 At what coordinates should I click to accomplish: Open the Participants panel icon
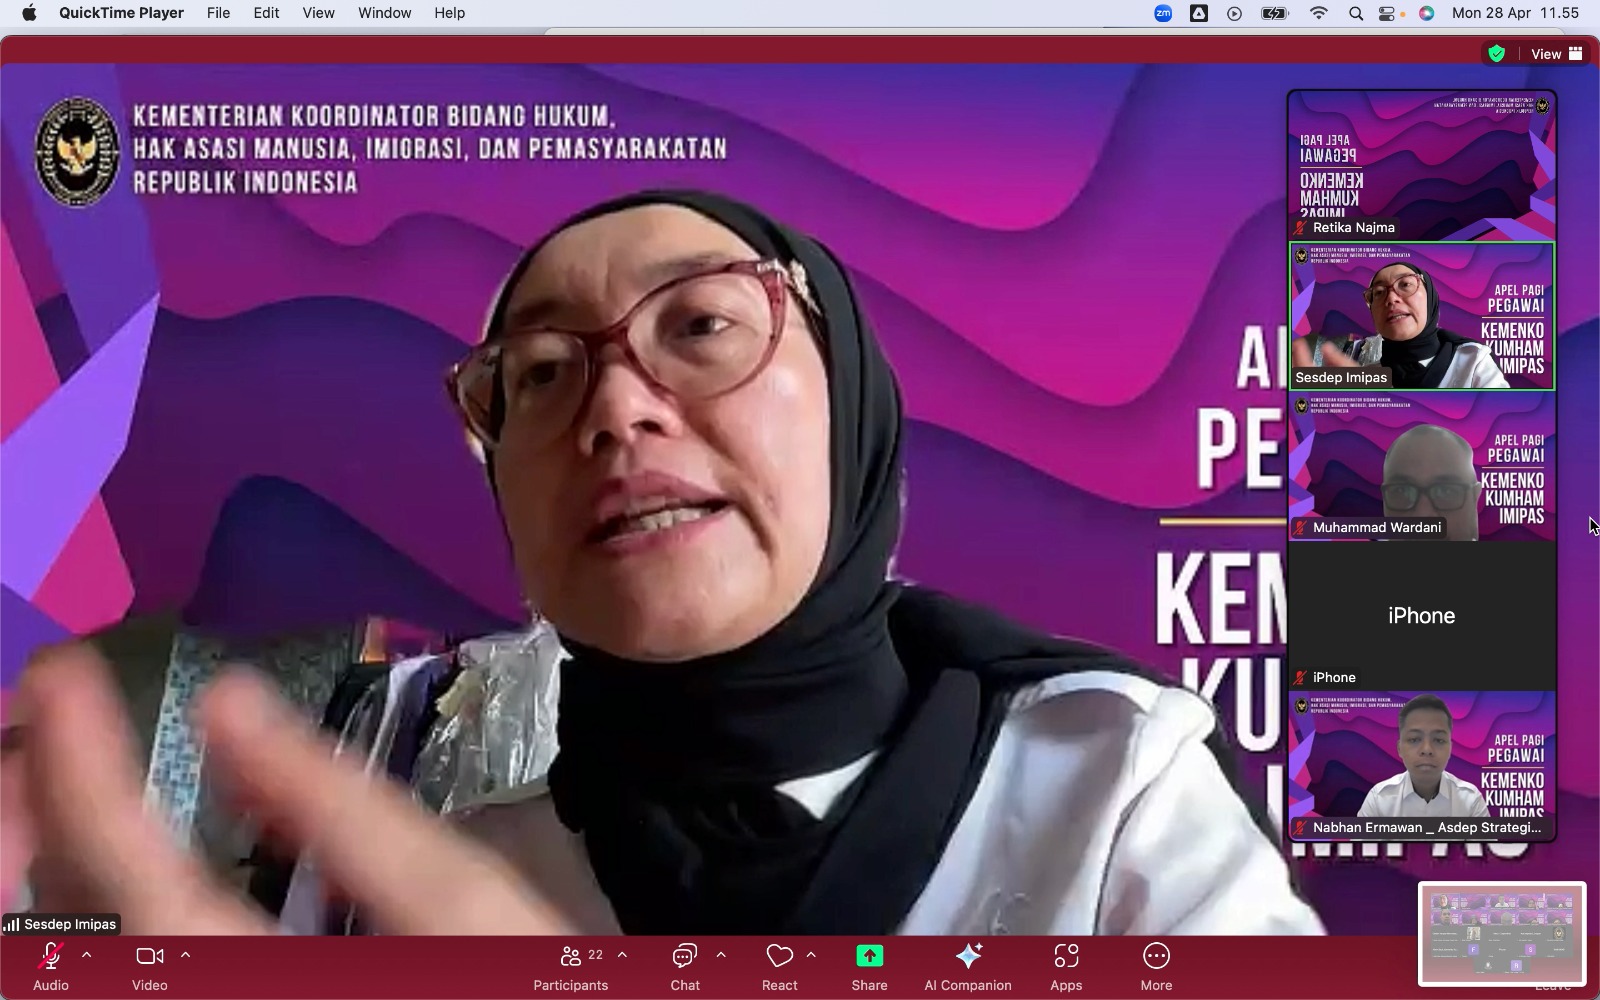tap(570, 957)
